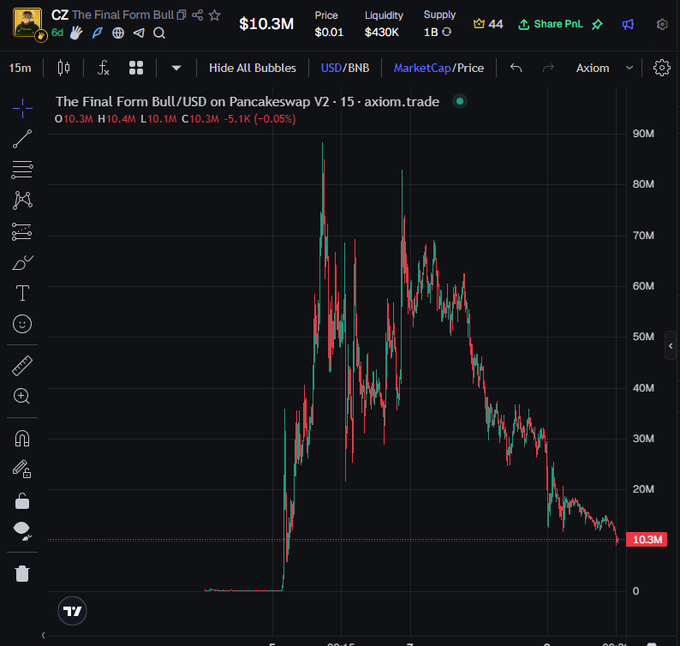Open the layout grid selector
This screenshot has width=680, height=646.
tap(136, 68)
